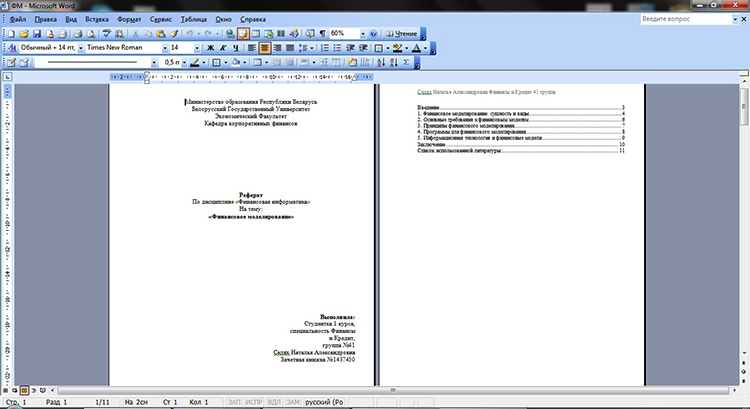The width and height of the screenshot is (750, 409).
Task: Switch to normal view at bottom left
Action: coord(6,390)
